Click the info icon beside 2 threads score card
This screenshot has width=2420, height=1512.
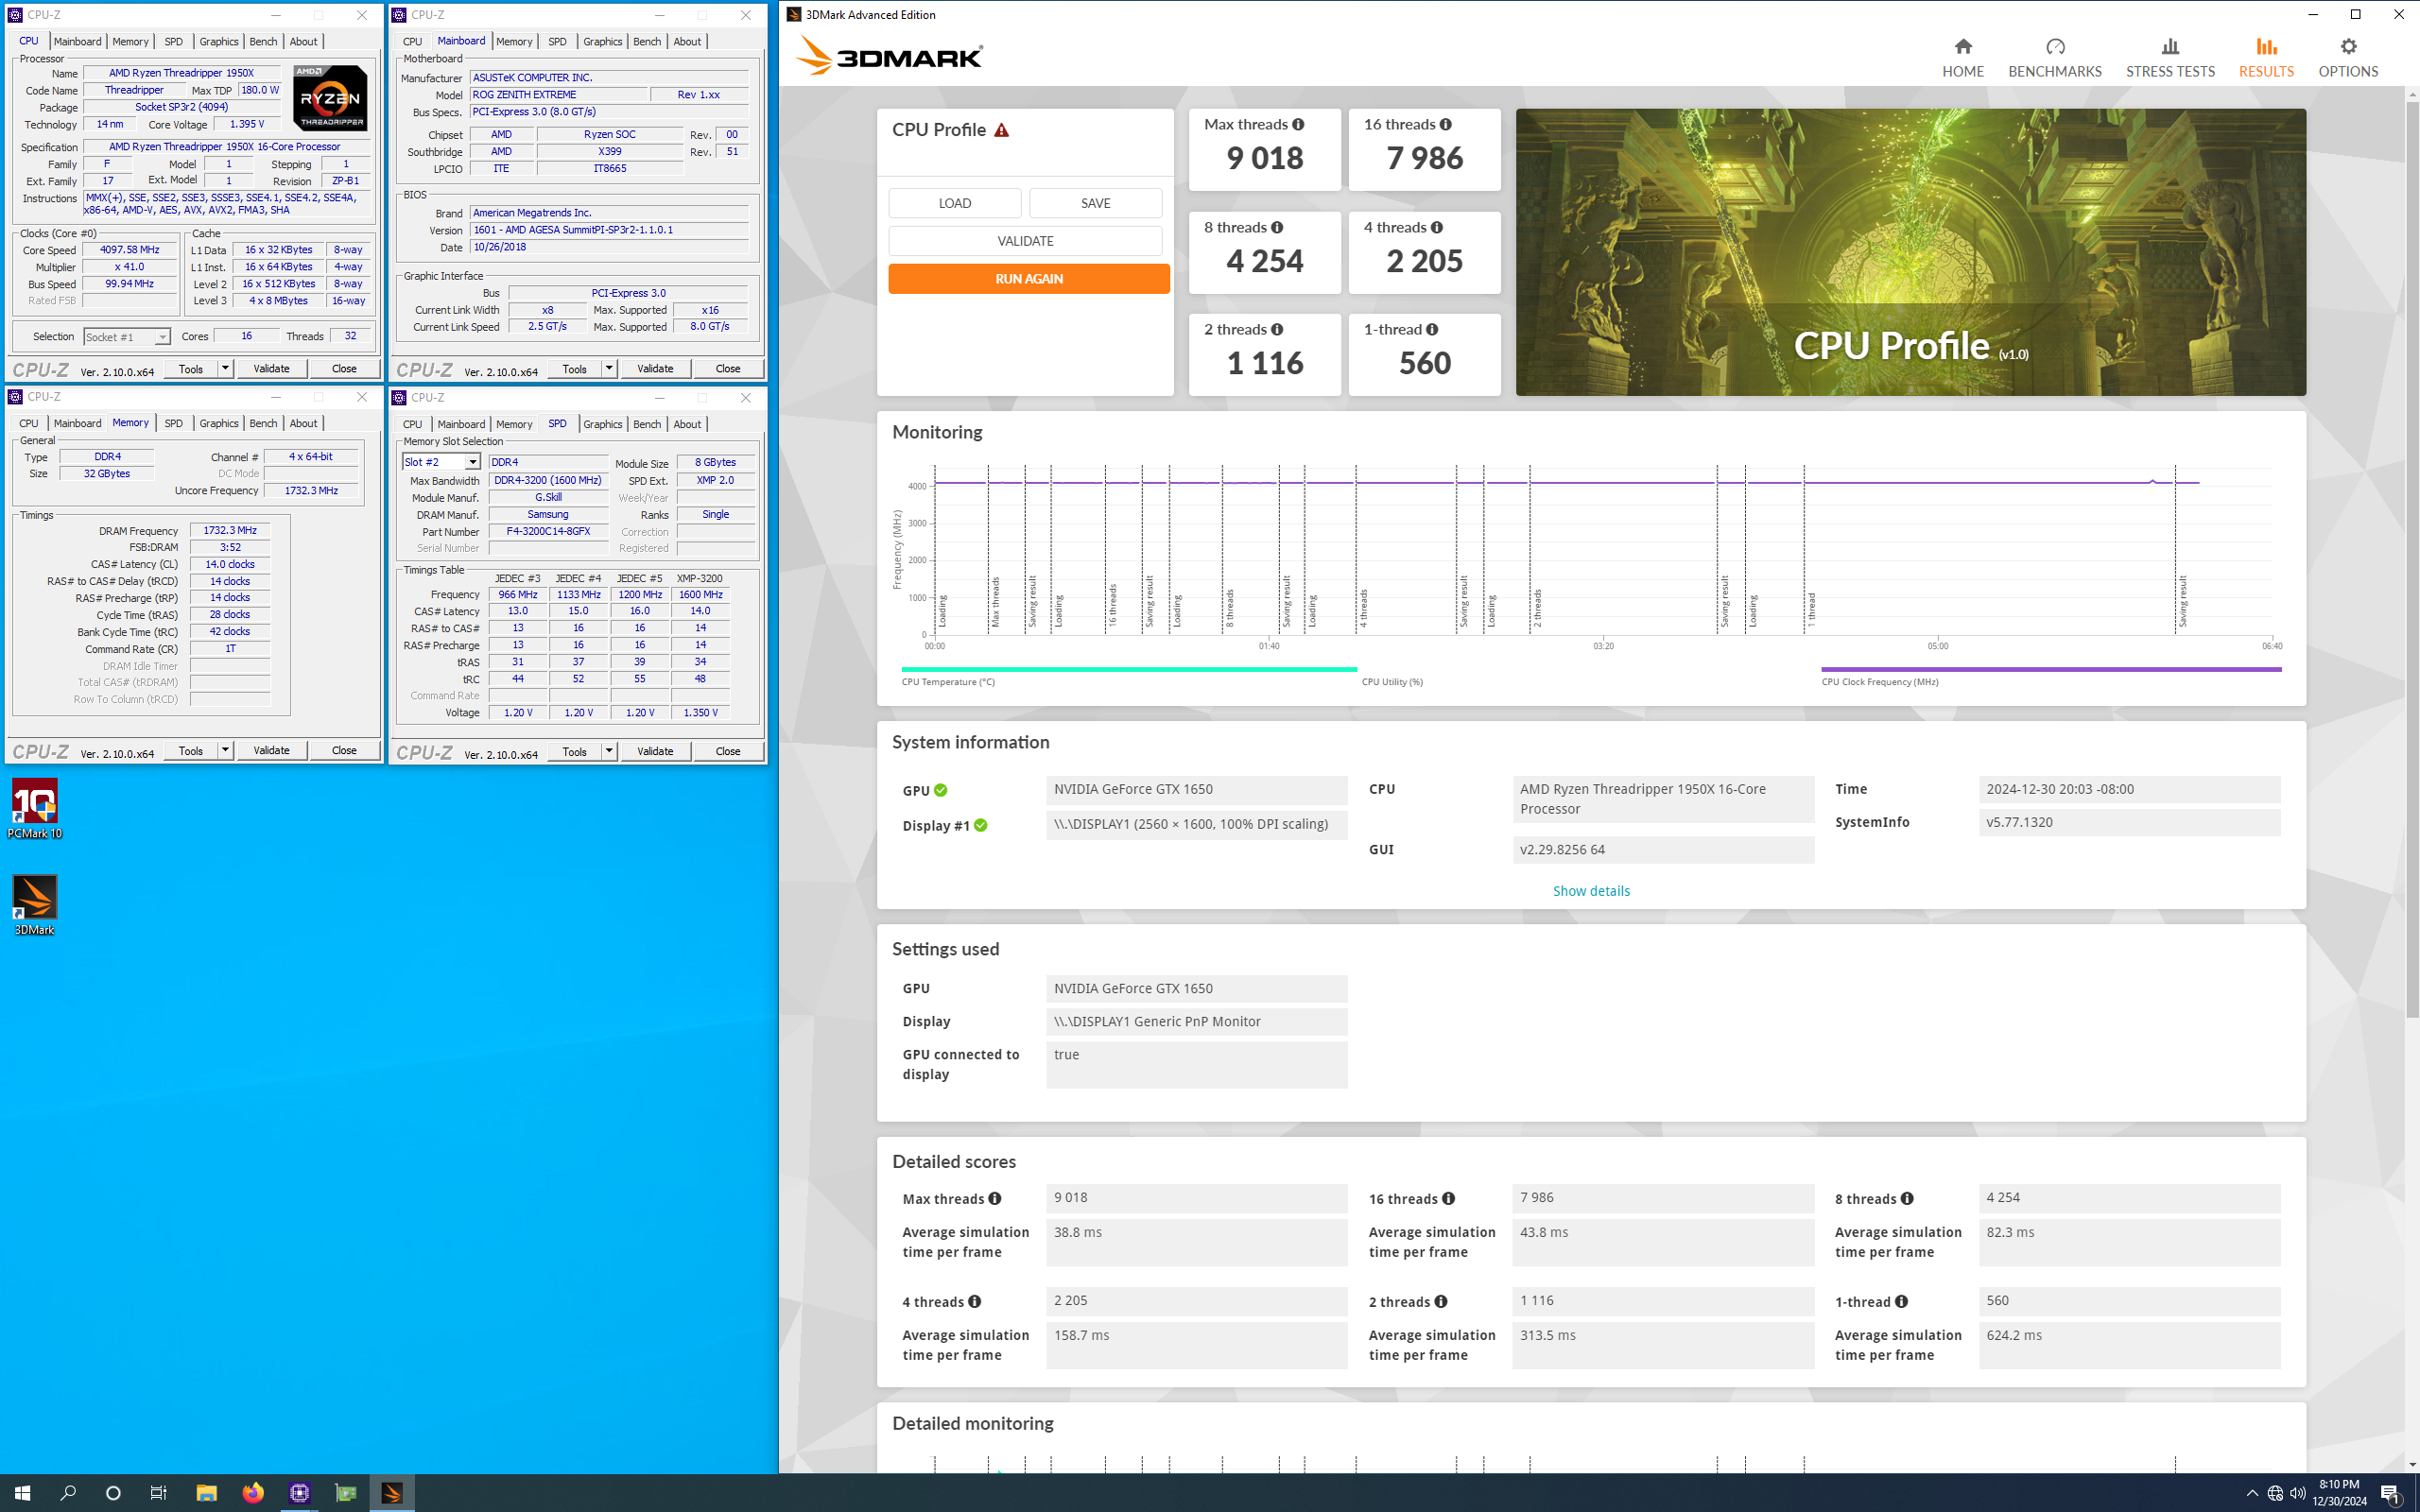[1277, 329]
